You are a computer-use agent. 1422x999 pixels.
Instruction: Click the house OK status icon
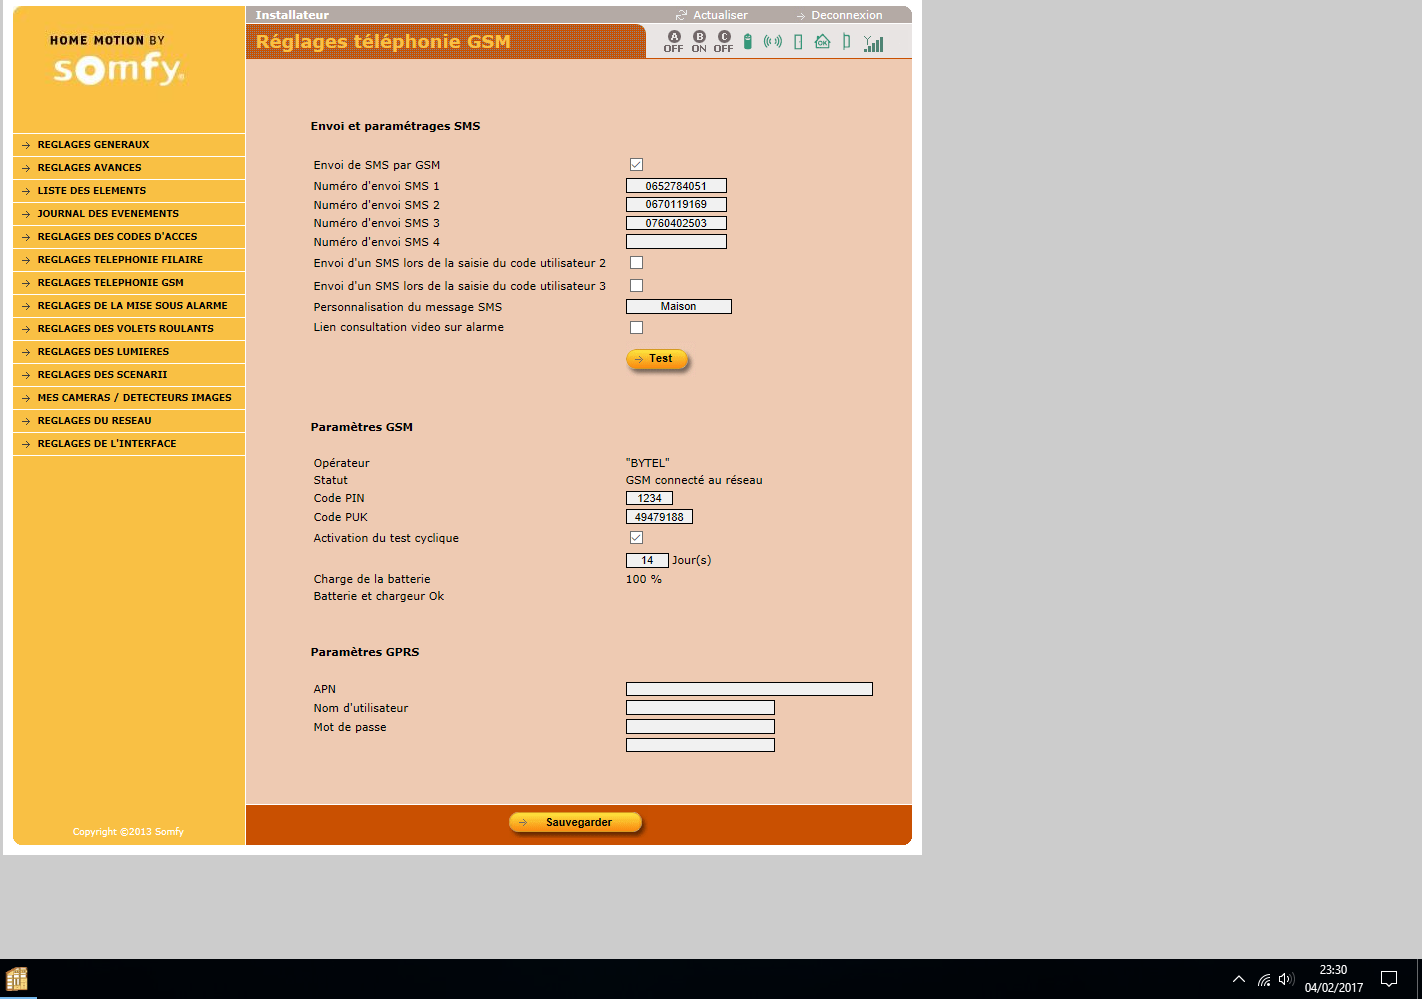(822, 42)
